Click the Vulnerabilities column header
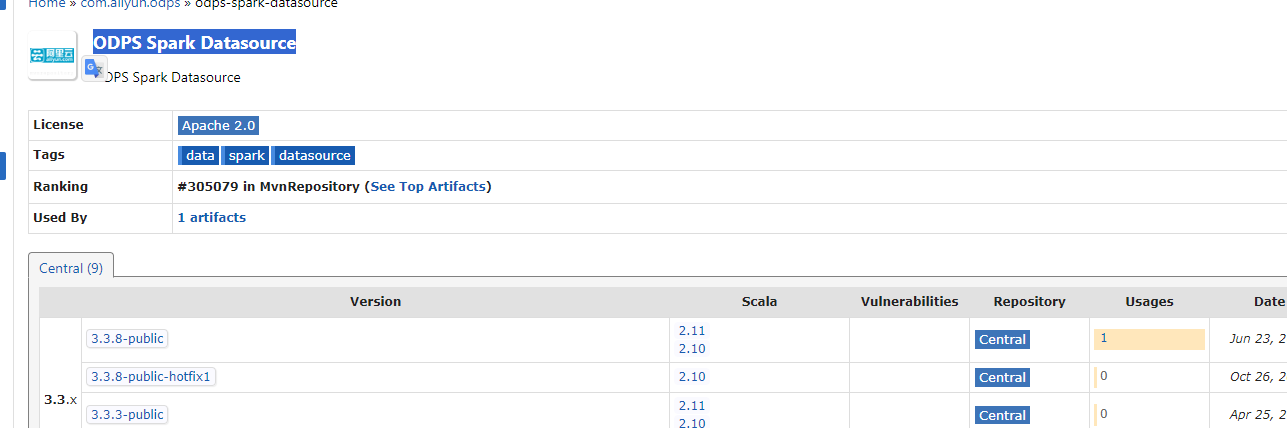 [x=909, y=302]
